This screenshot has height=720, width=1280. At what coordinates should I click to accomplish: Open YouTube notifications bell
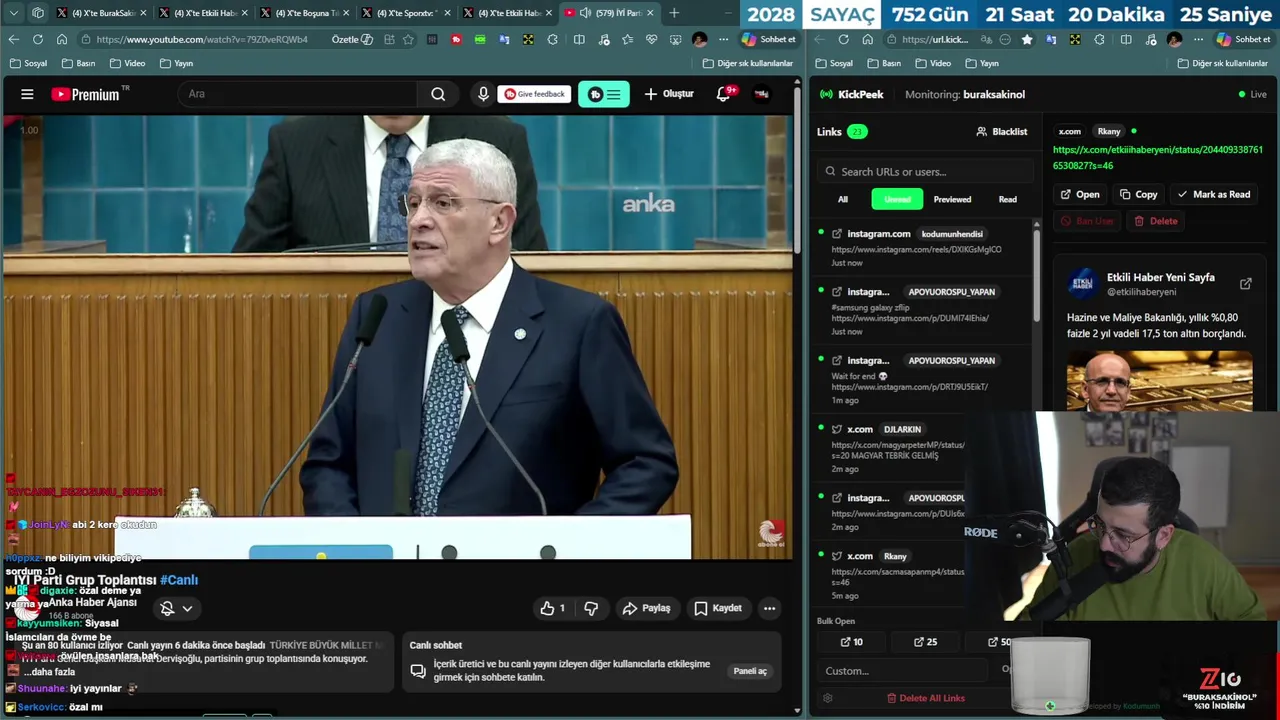(724, 94)
